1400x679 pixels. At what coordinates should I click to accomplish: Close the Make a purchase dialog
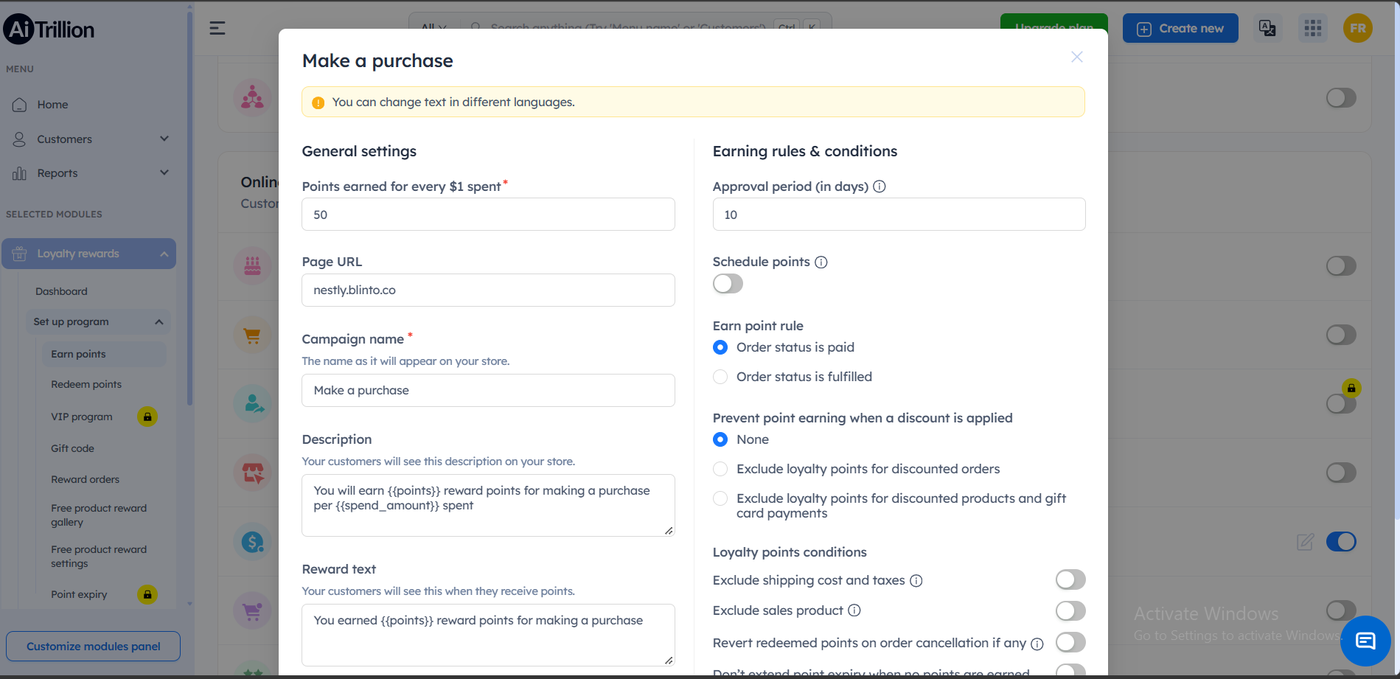1077,57
